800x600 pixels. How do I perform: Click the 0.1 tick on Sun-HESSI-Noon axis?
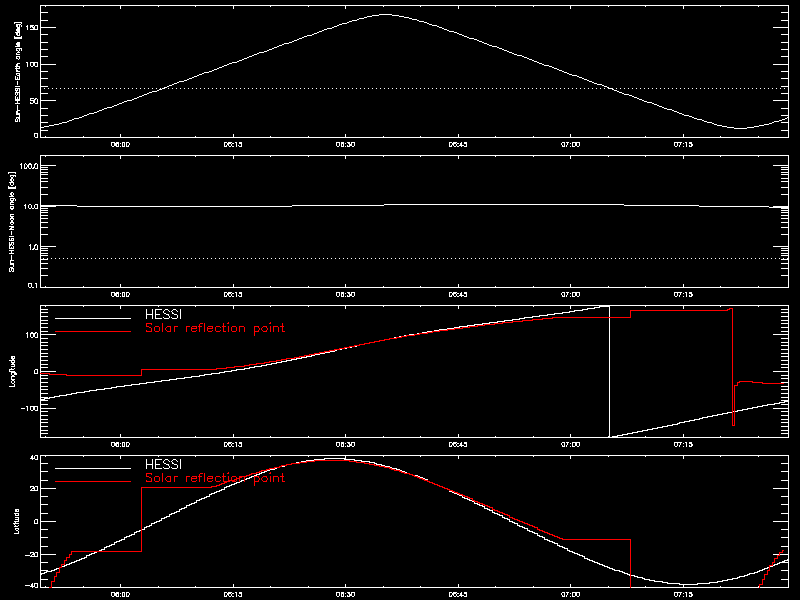coord(33,285)
